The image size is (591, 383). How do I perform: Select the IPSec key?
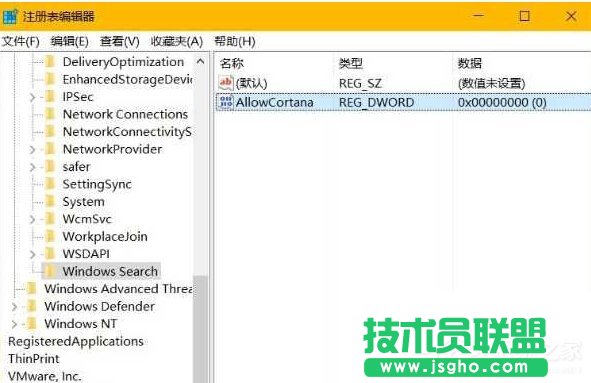tap(78, 97)
